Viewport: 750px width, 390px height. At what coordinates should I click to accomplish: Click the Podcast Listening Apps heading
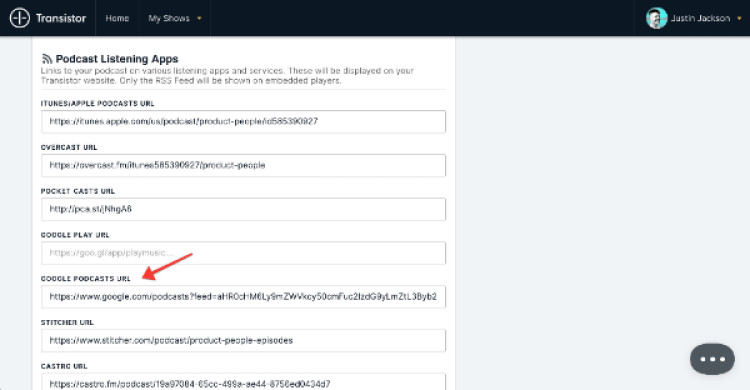tap(117, 59)
